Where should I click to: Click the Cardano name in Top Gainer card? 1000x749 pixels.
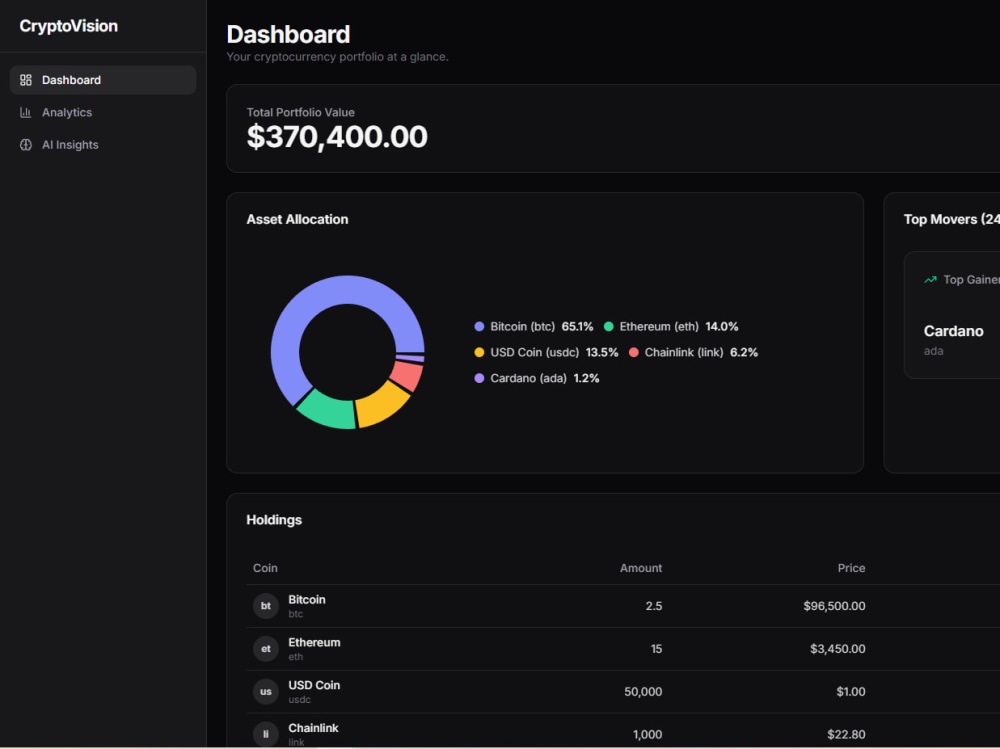pos(953,331)
